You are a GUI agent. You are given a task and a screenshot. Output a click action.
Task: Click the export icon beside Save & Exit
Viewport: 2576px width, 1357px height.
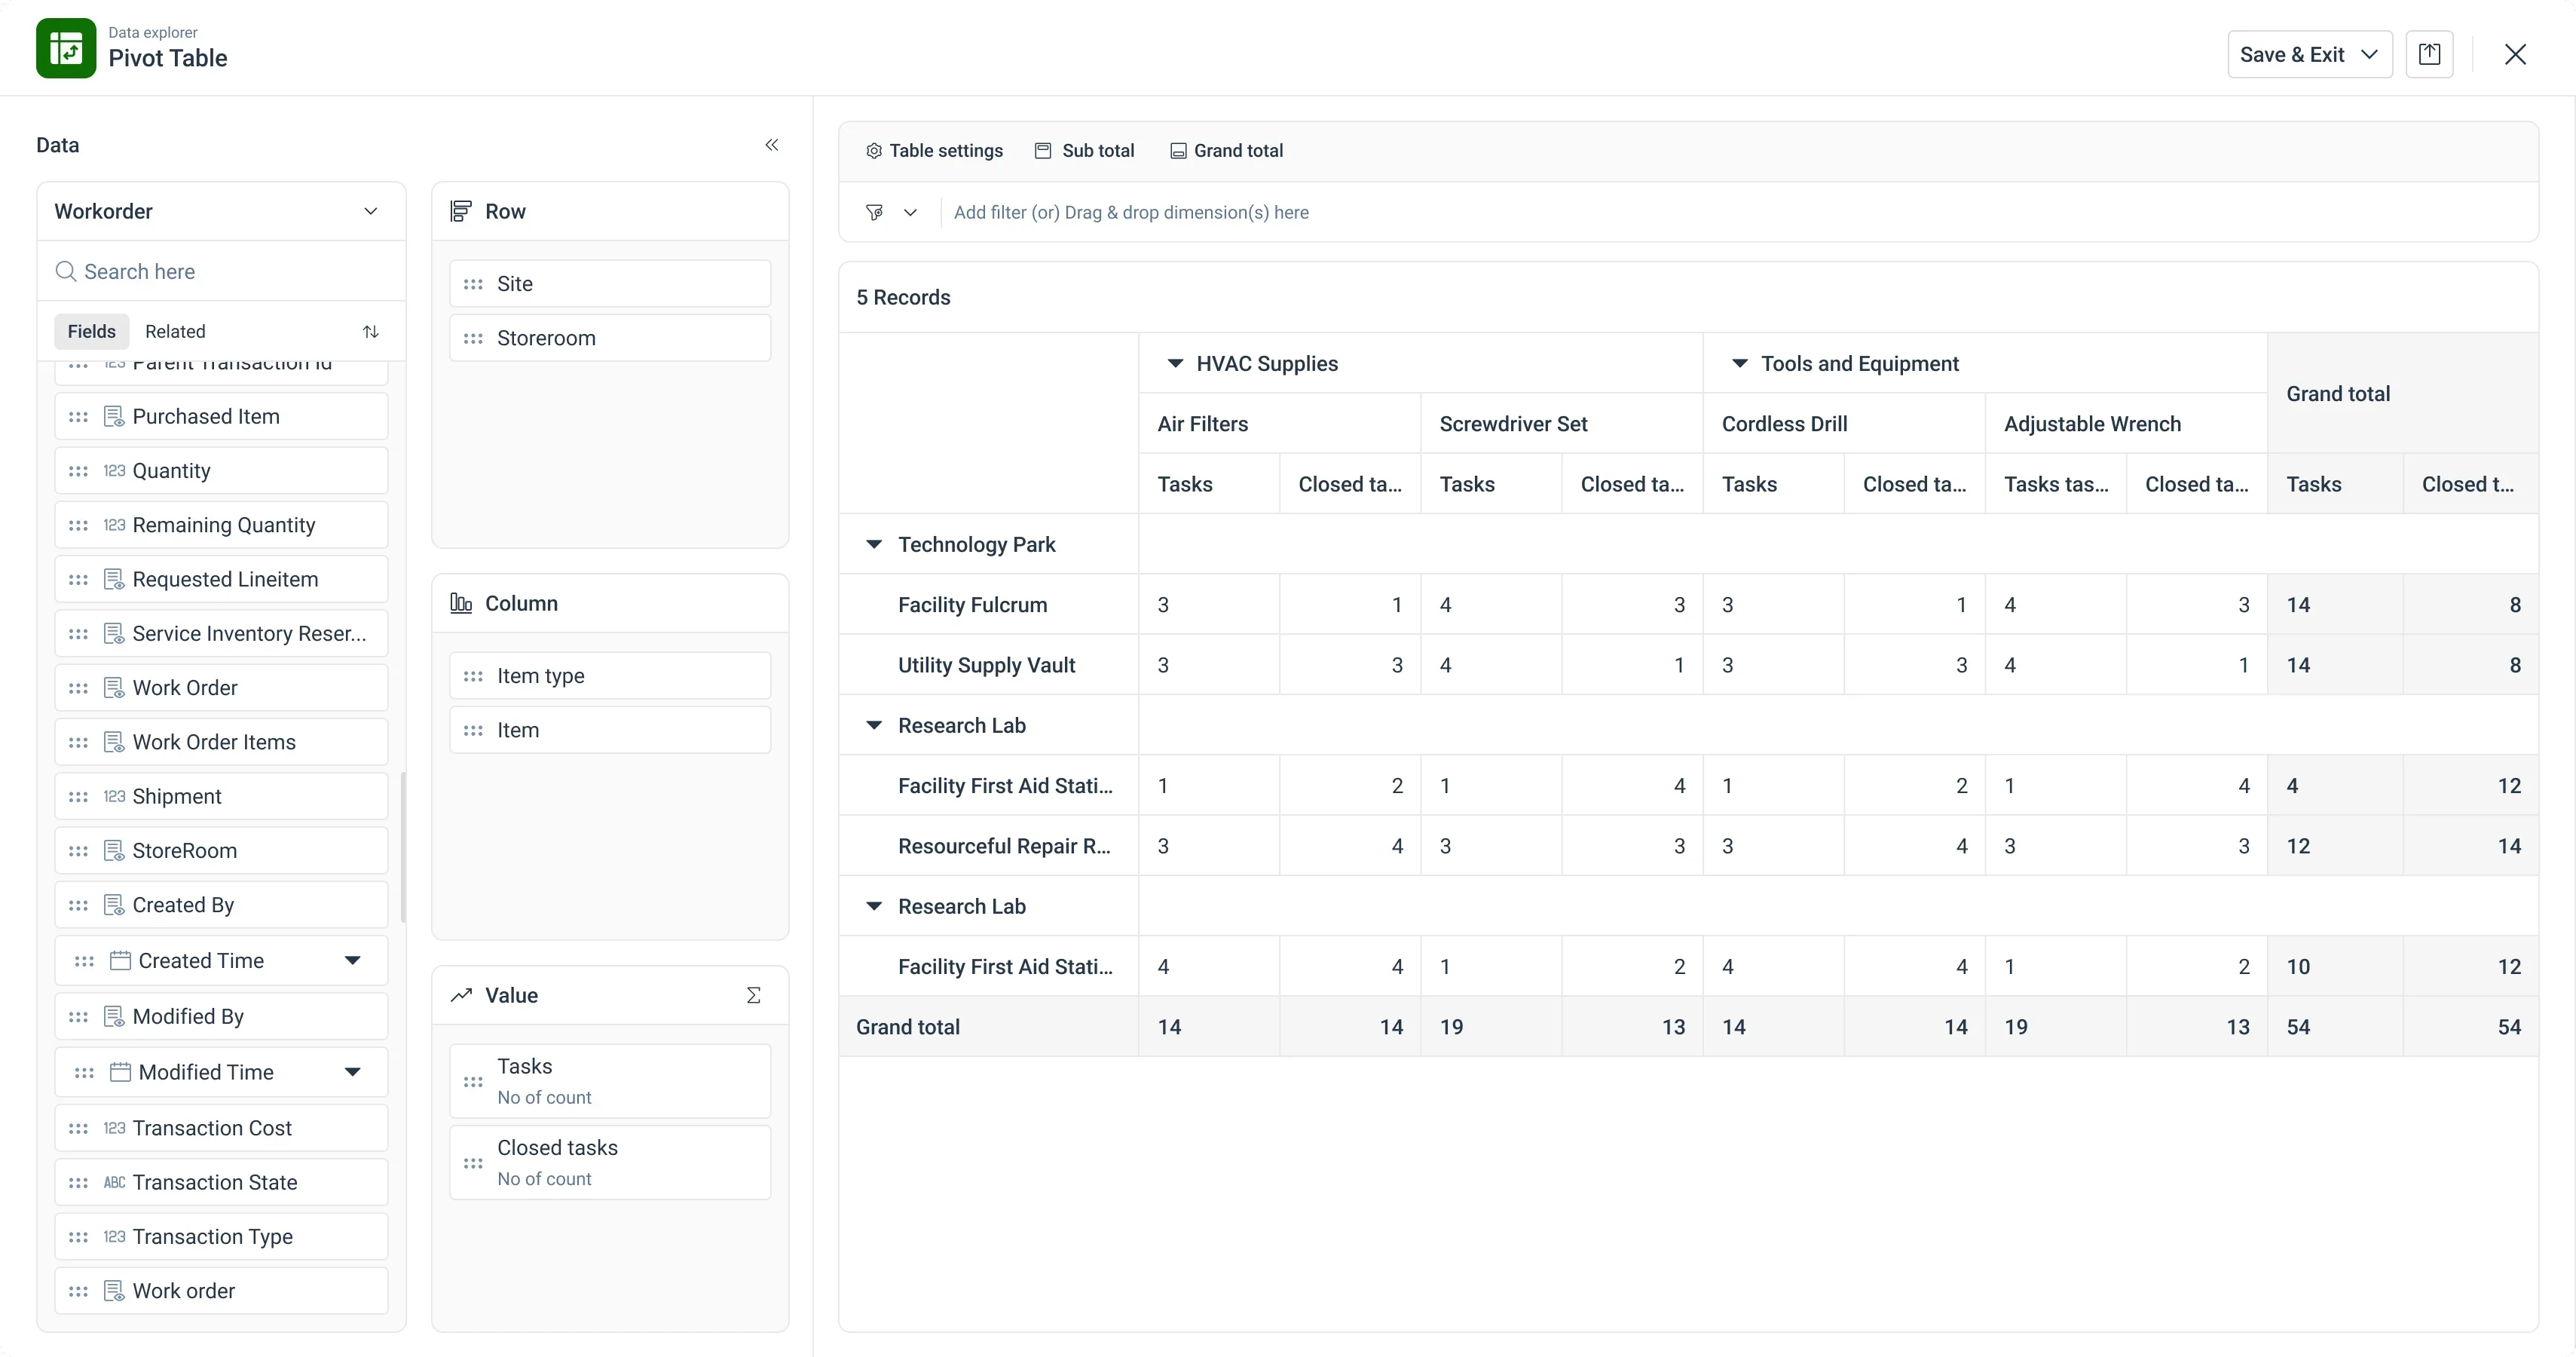[2429, 54]
